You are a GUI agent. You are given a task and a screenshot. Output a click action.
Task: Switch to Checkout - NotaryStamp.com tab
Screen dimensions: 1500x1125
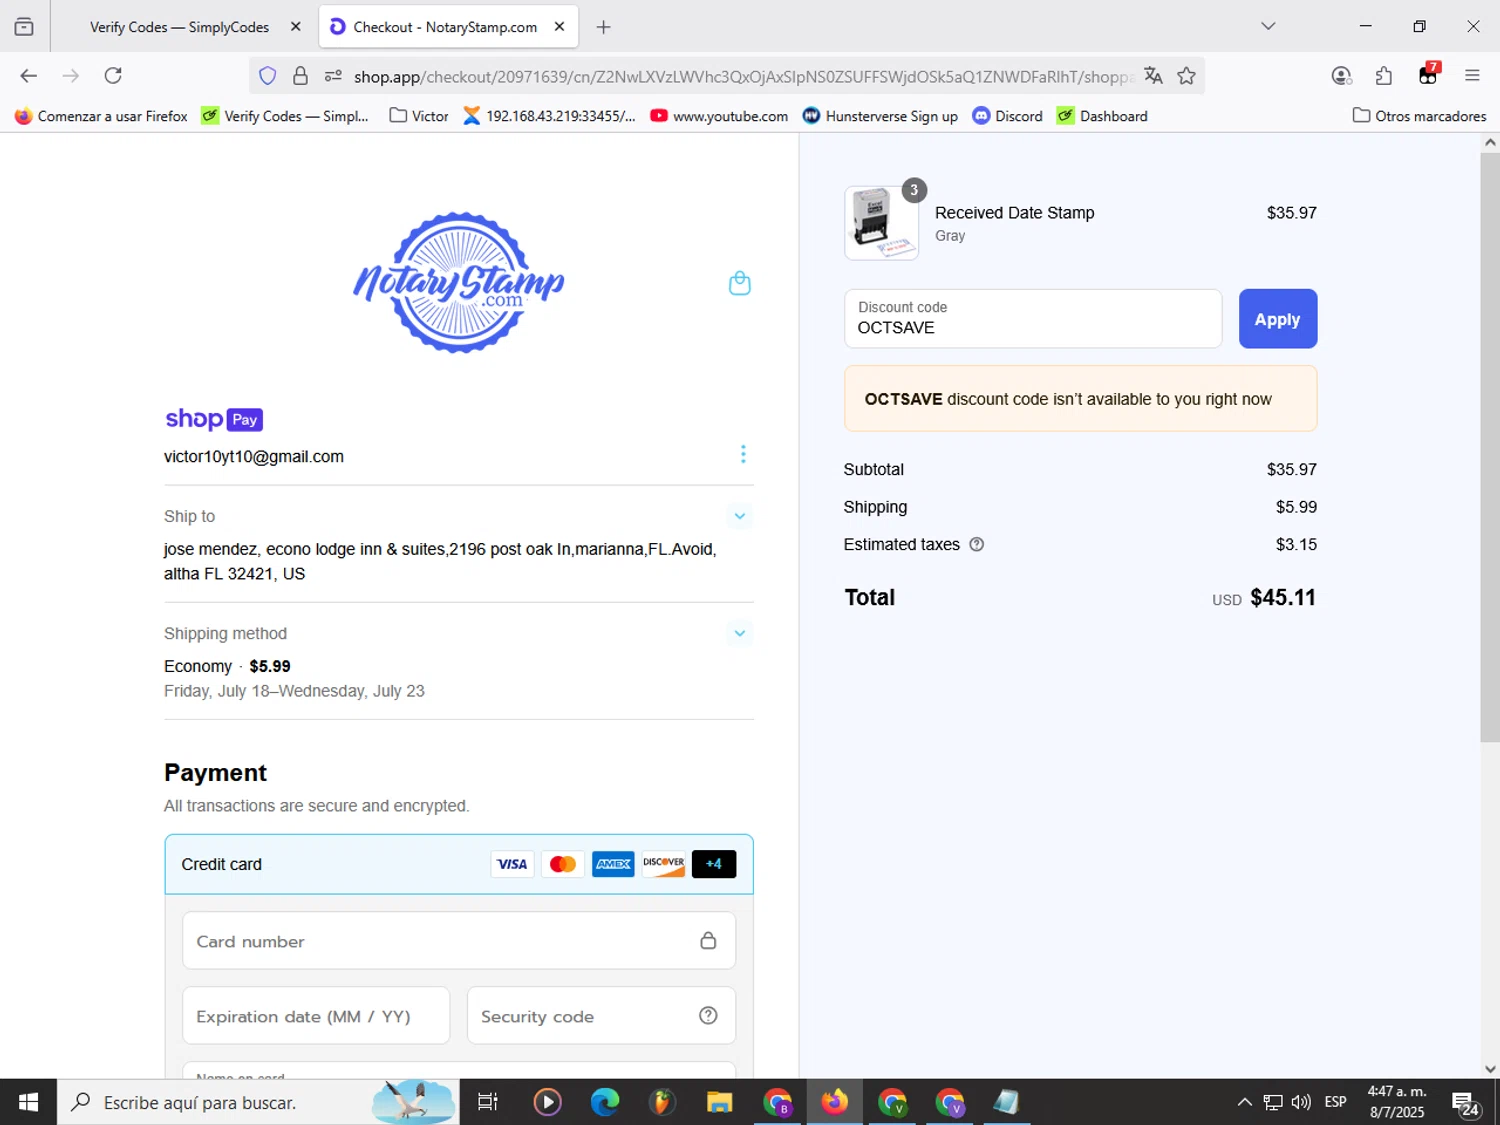coord(445,27)
